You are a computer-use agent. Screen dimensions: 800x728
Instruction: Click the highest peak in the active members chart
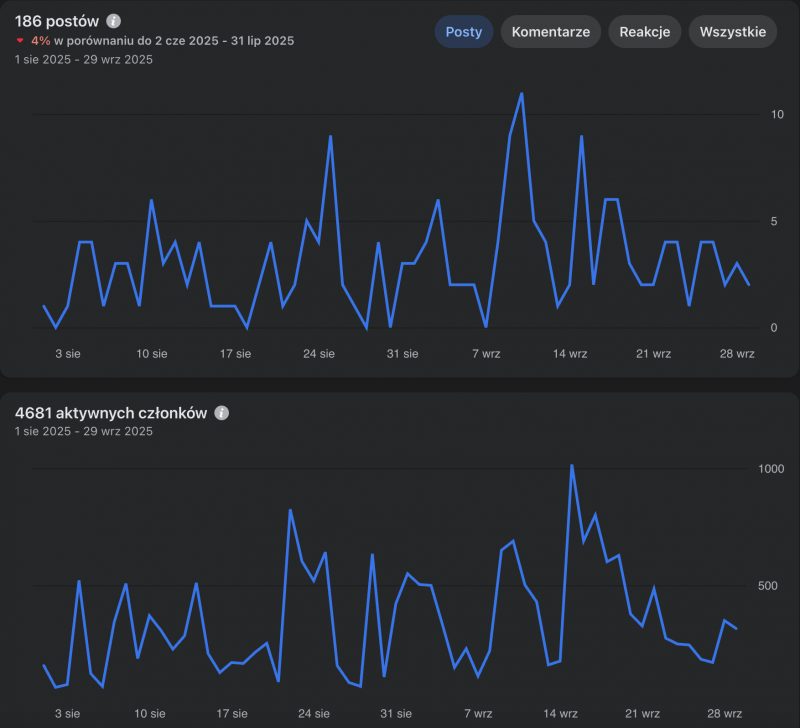[x=571, y=466]
